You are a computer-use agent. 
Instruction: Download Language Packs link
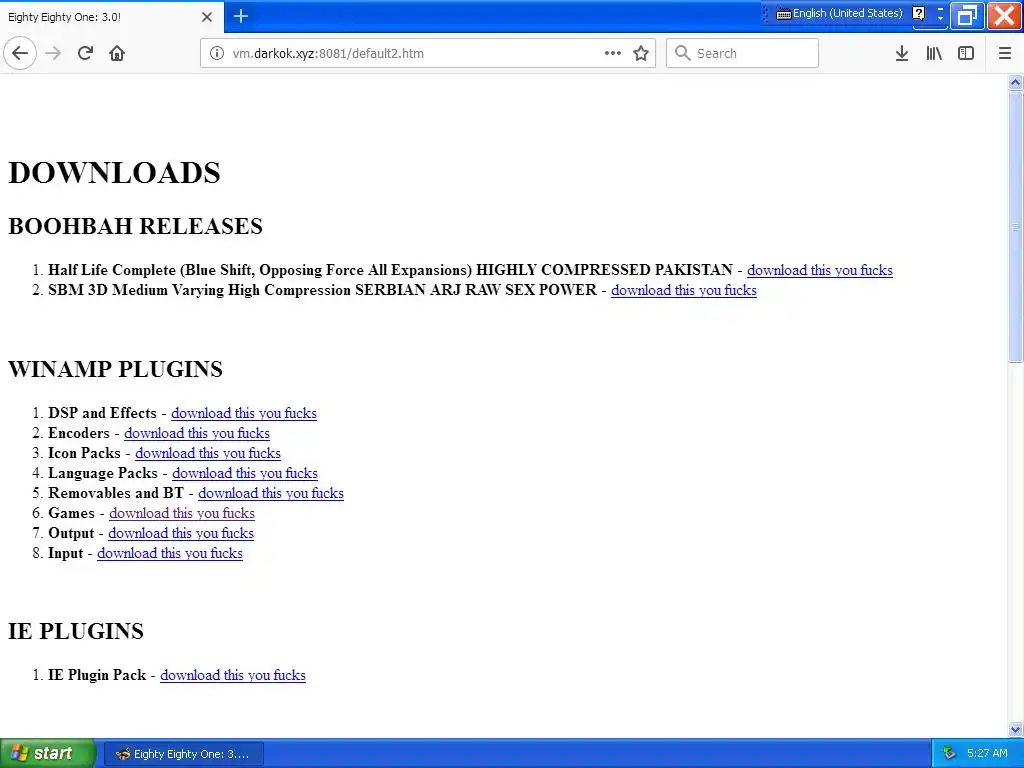tap(245, 473)
